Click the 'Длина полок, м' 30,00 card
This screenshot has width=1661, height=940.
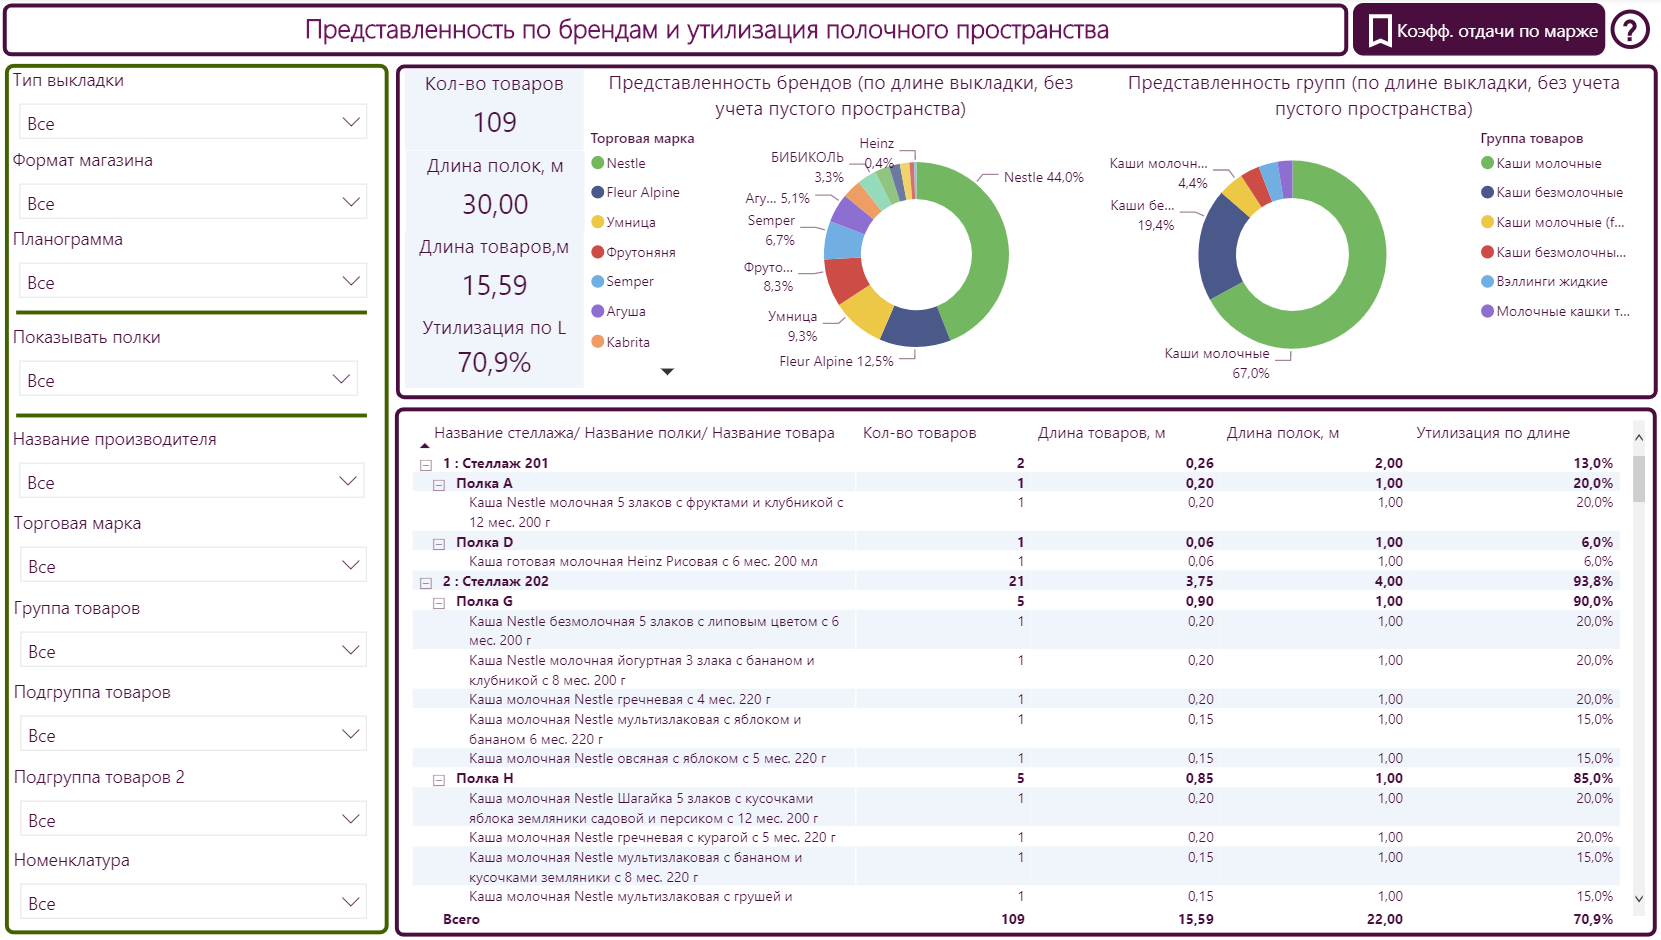pos(494,189)
